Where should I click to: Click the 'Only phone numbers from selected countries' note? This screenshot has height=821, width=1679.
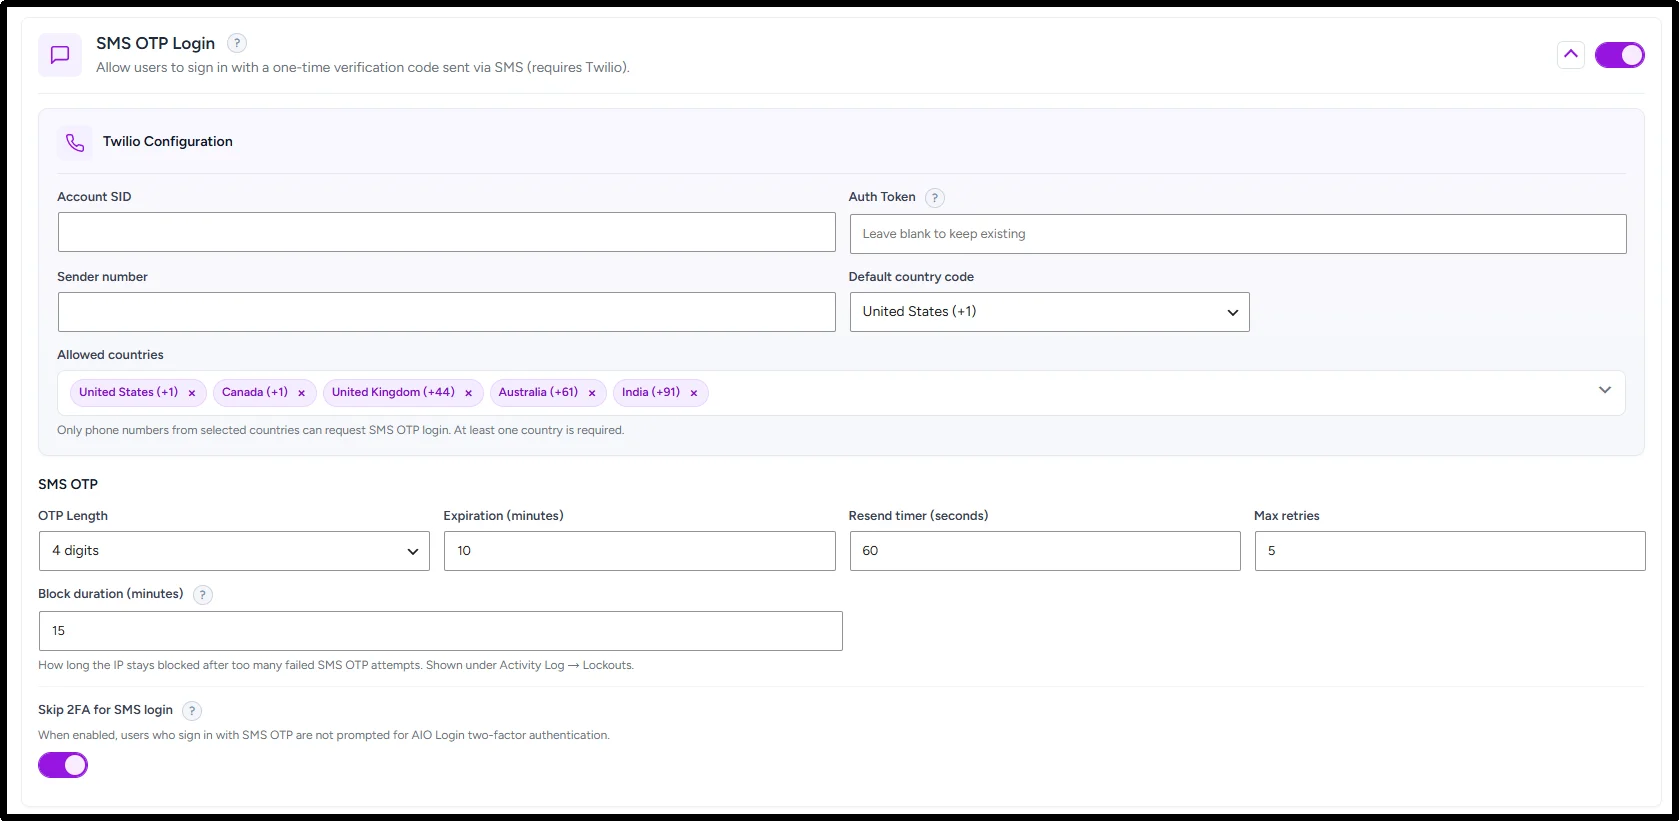pyautogui.click(x=340, y=430)
